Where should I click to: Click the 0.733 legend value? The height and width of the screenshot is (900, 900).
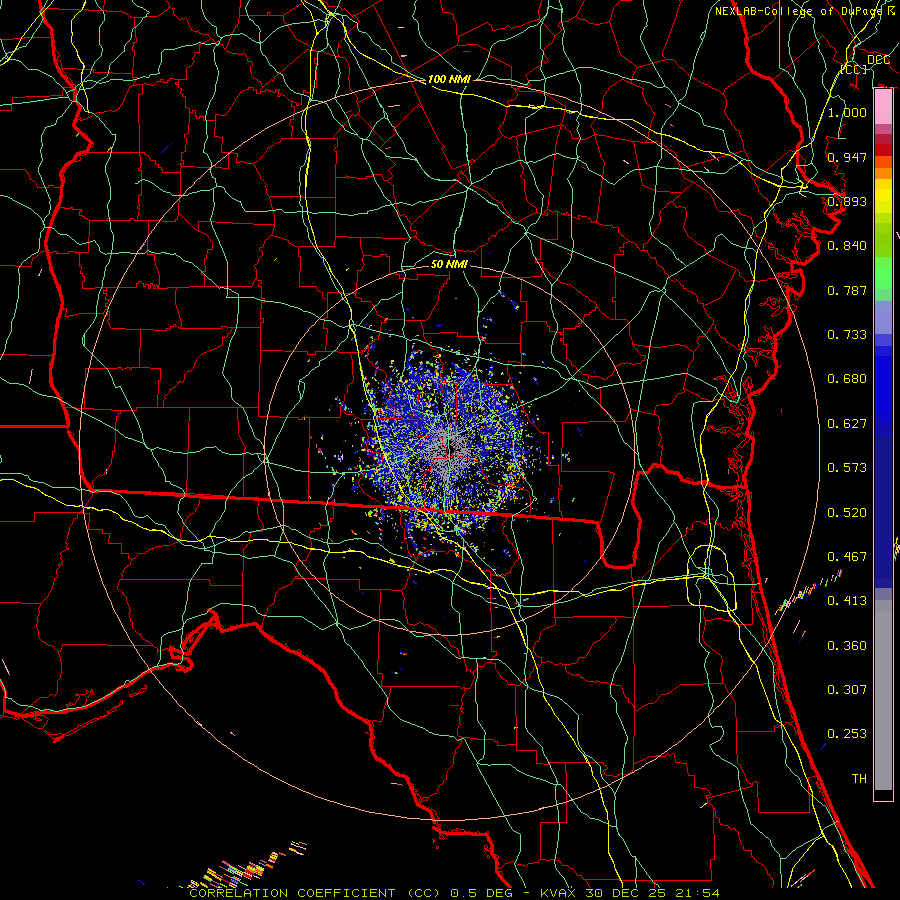[x=847, y=334]
